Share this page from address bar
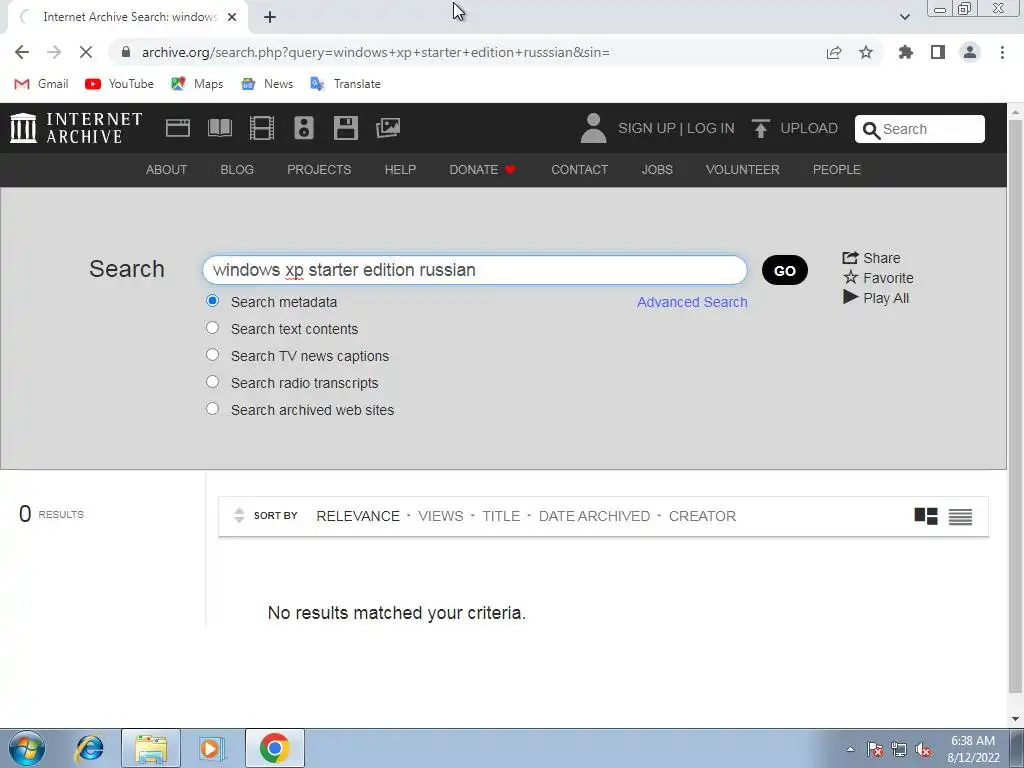 834,52
